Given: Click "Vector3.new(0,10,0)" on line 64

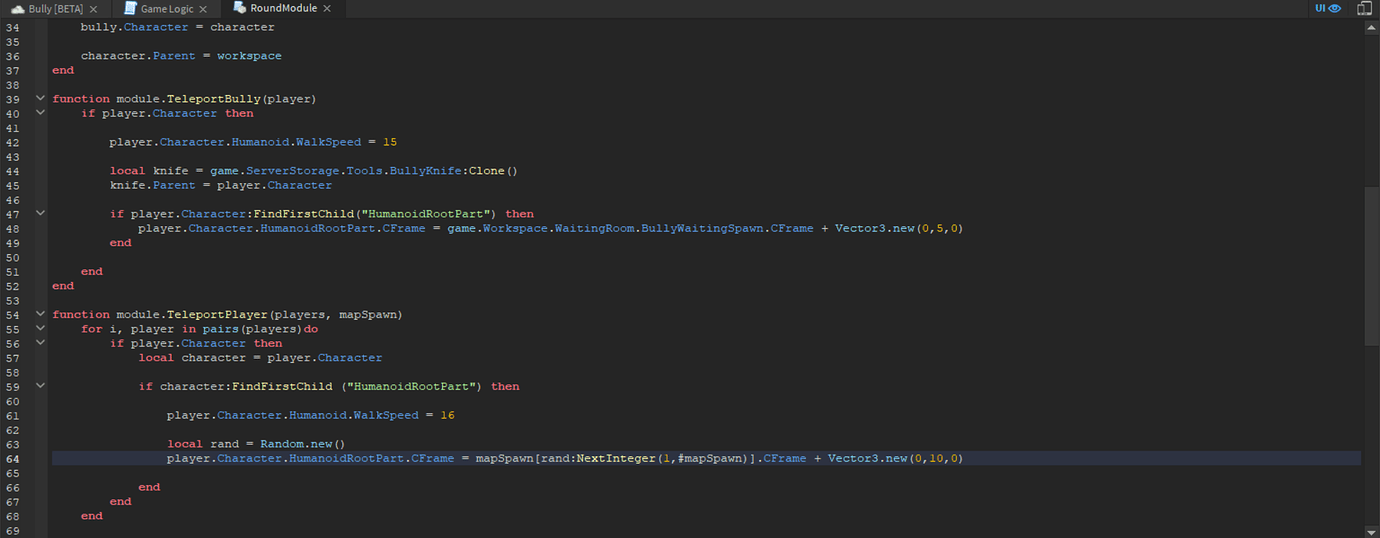Looking at the screenshot, I should [895, 458].
